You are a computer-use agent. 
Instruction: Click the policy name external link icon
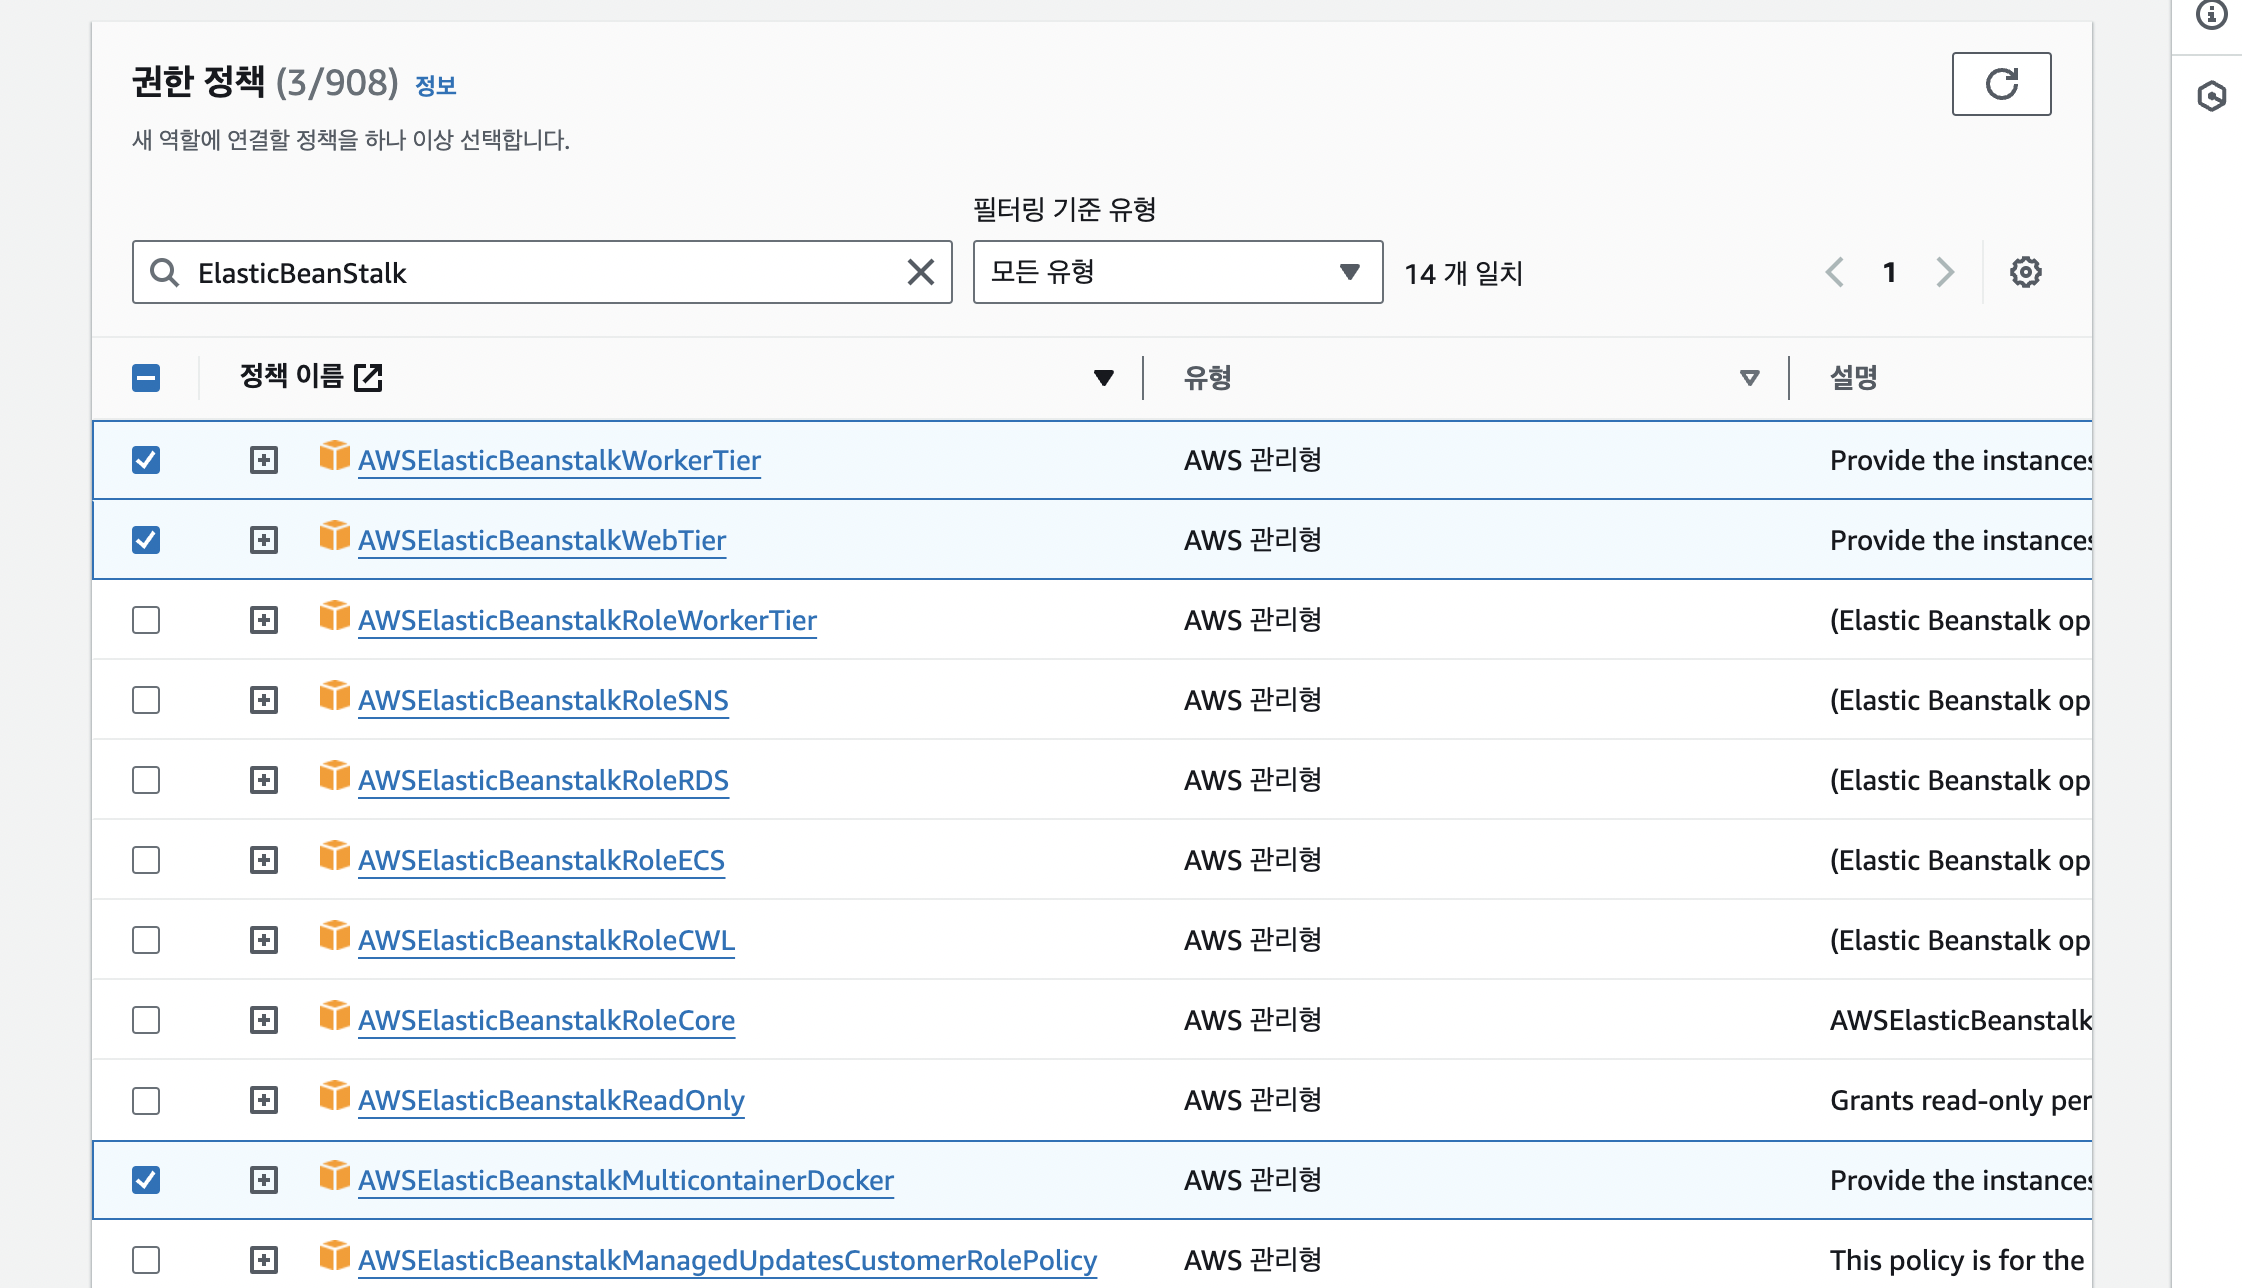coord(368,377)
